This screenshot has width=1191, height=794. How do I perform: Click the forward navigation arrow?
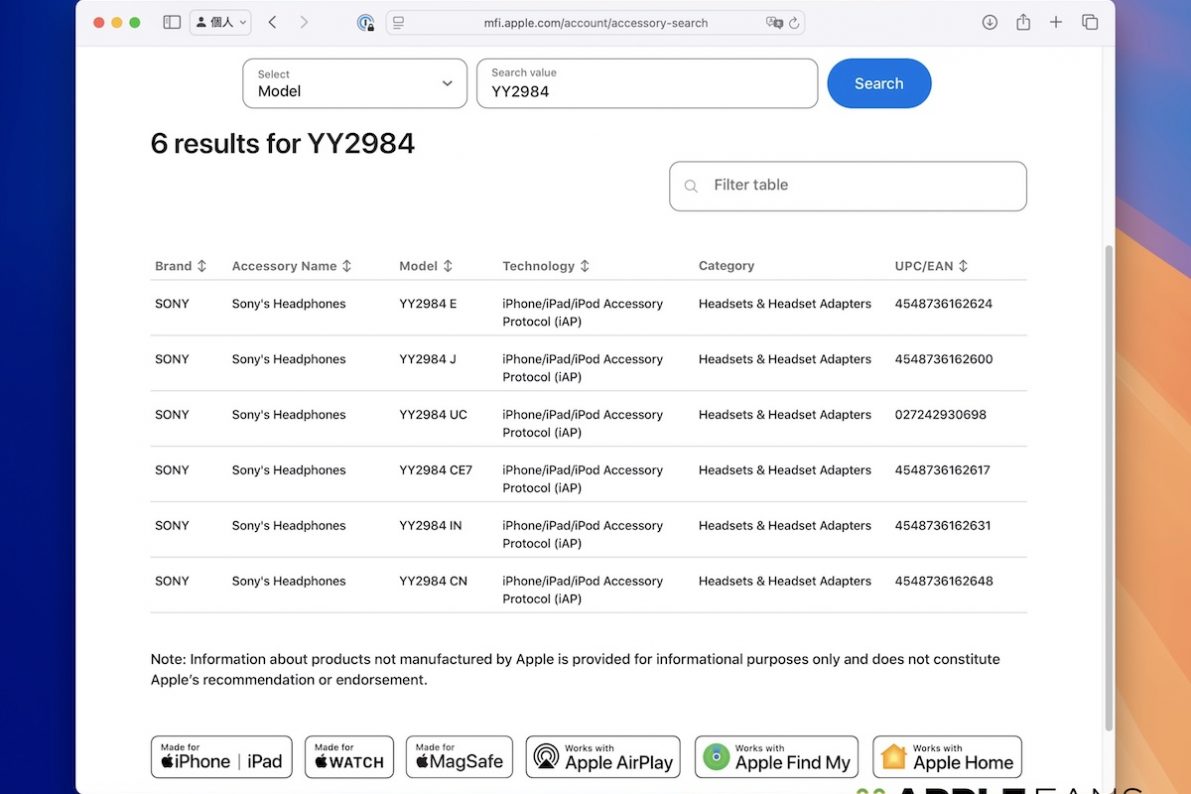304,22
